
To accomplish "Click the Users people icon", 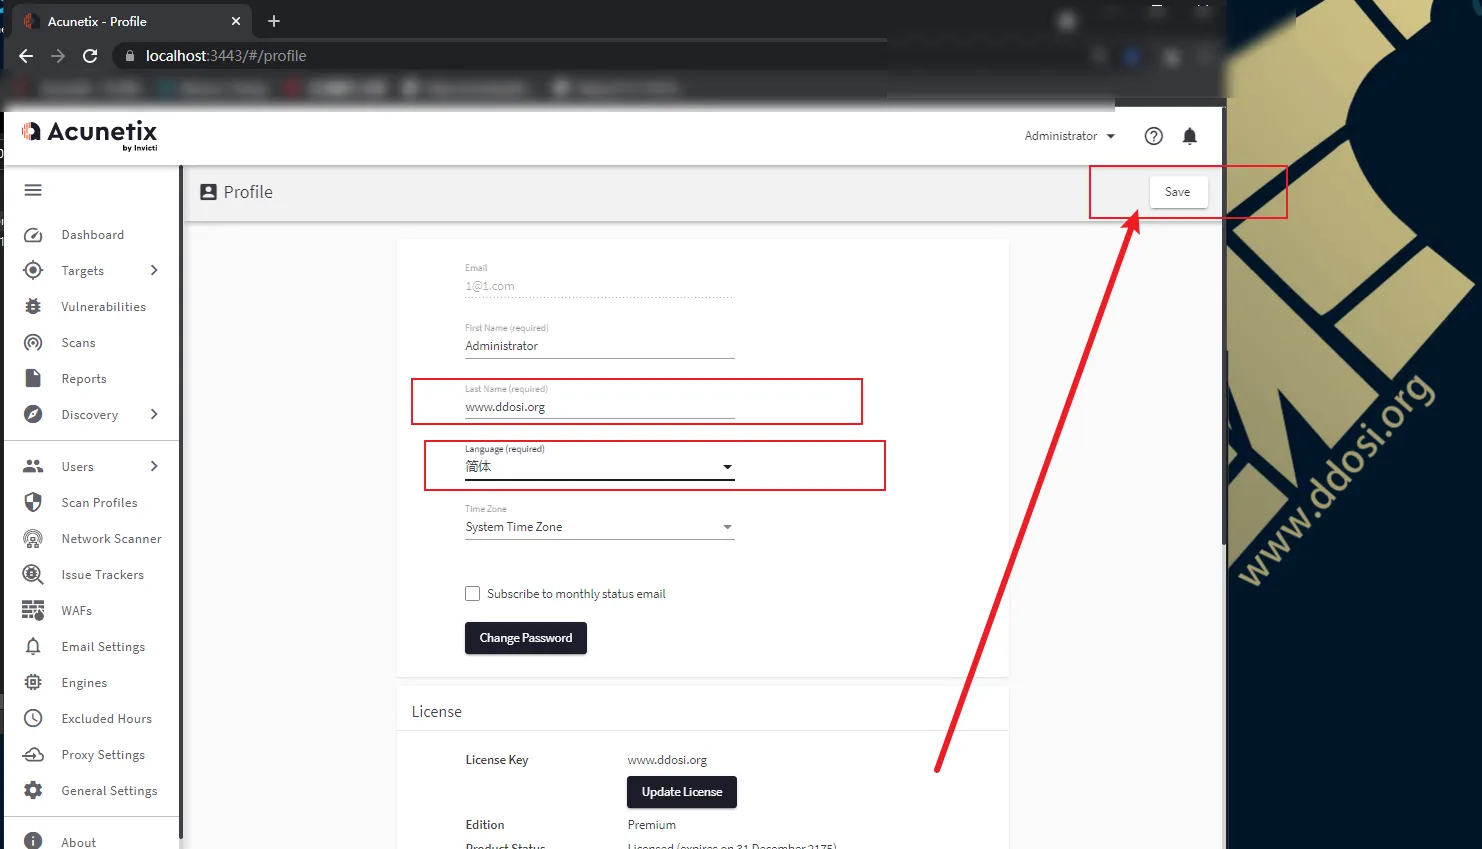I will pyautogui.click(x=33, y=466).
